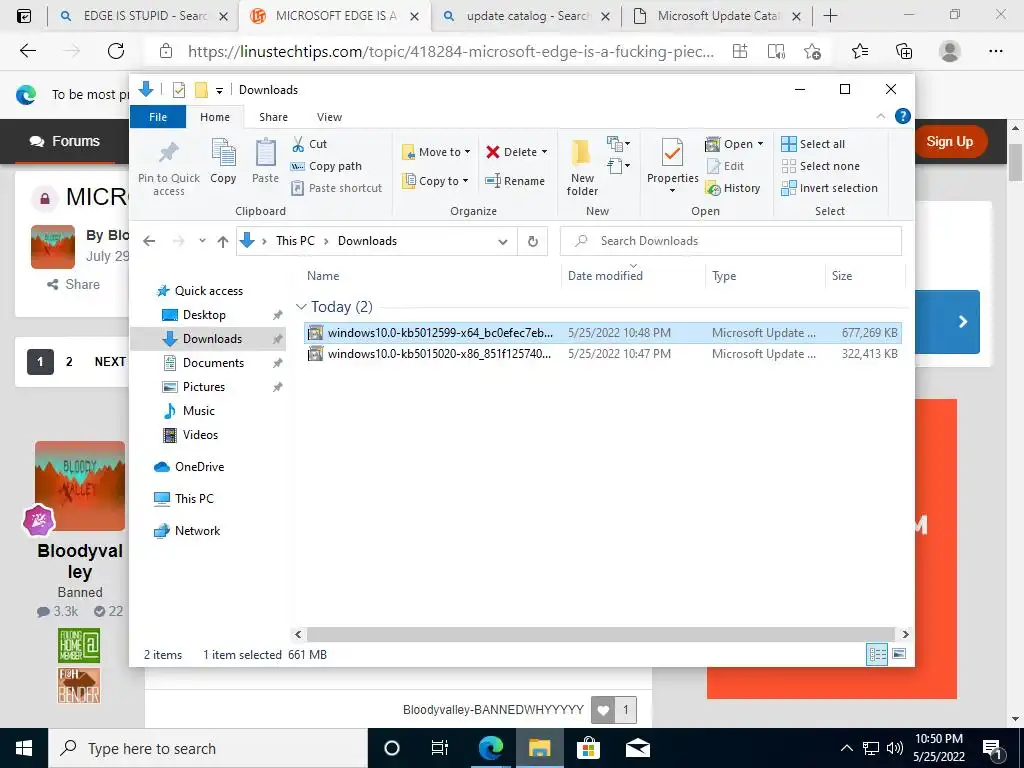
Task: Switch to the View ribbon tab
Action: [x=329, y=117]
